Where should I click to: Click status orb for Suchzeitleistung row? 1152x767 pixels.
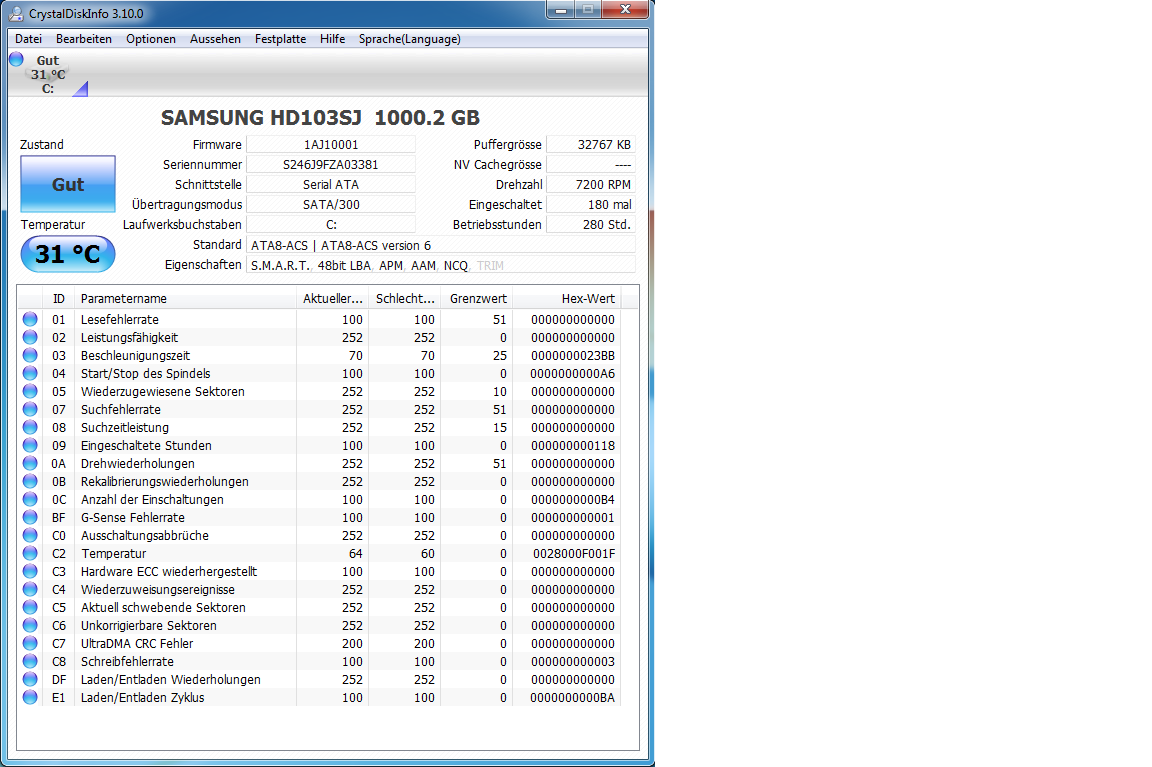pyautogui.click(x=30, y=427)
